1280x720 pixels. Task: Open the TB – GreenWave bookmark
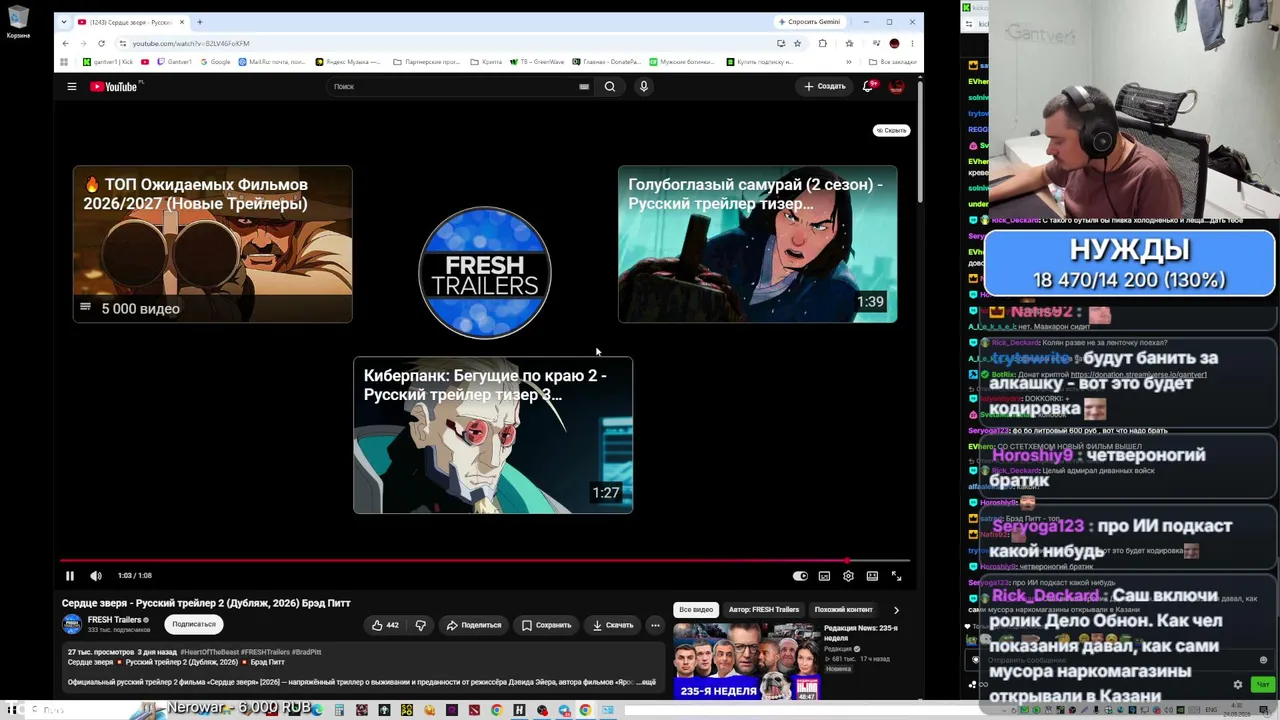pos(538,62)
